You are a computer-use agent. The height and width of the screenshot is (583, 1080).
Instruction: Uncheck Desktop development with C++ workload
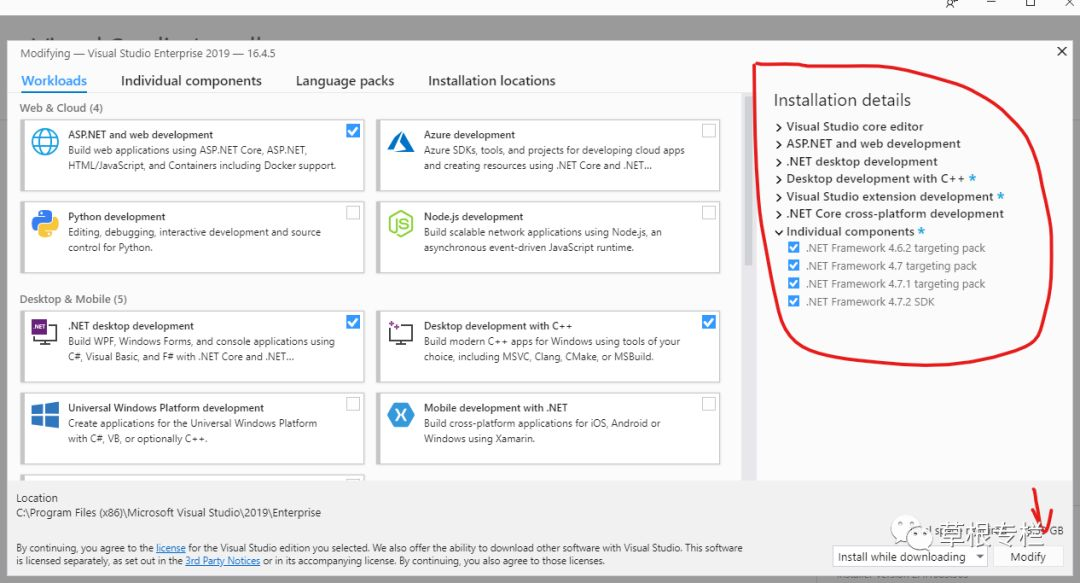[708, 322]
